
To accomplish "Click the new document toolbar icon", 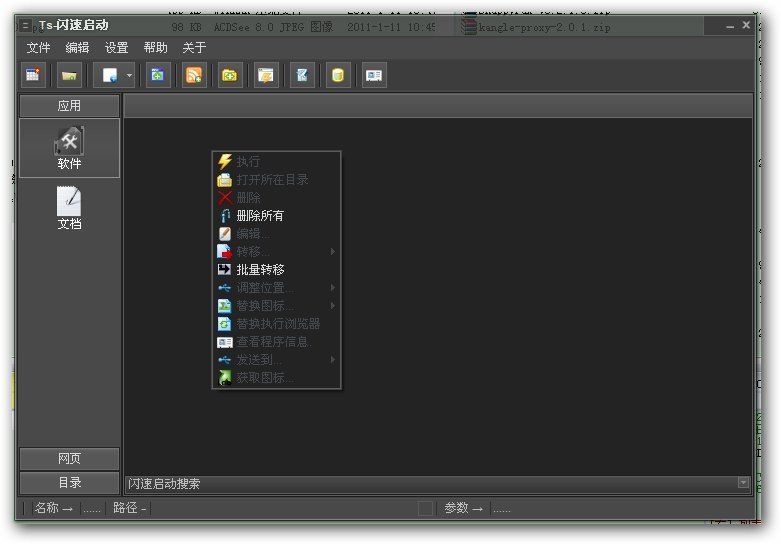I will coord(109,75).
